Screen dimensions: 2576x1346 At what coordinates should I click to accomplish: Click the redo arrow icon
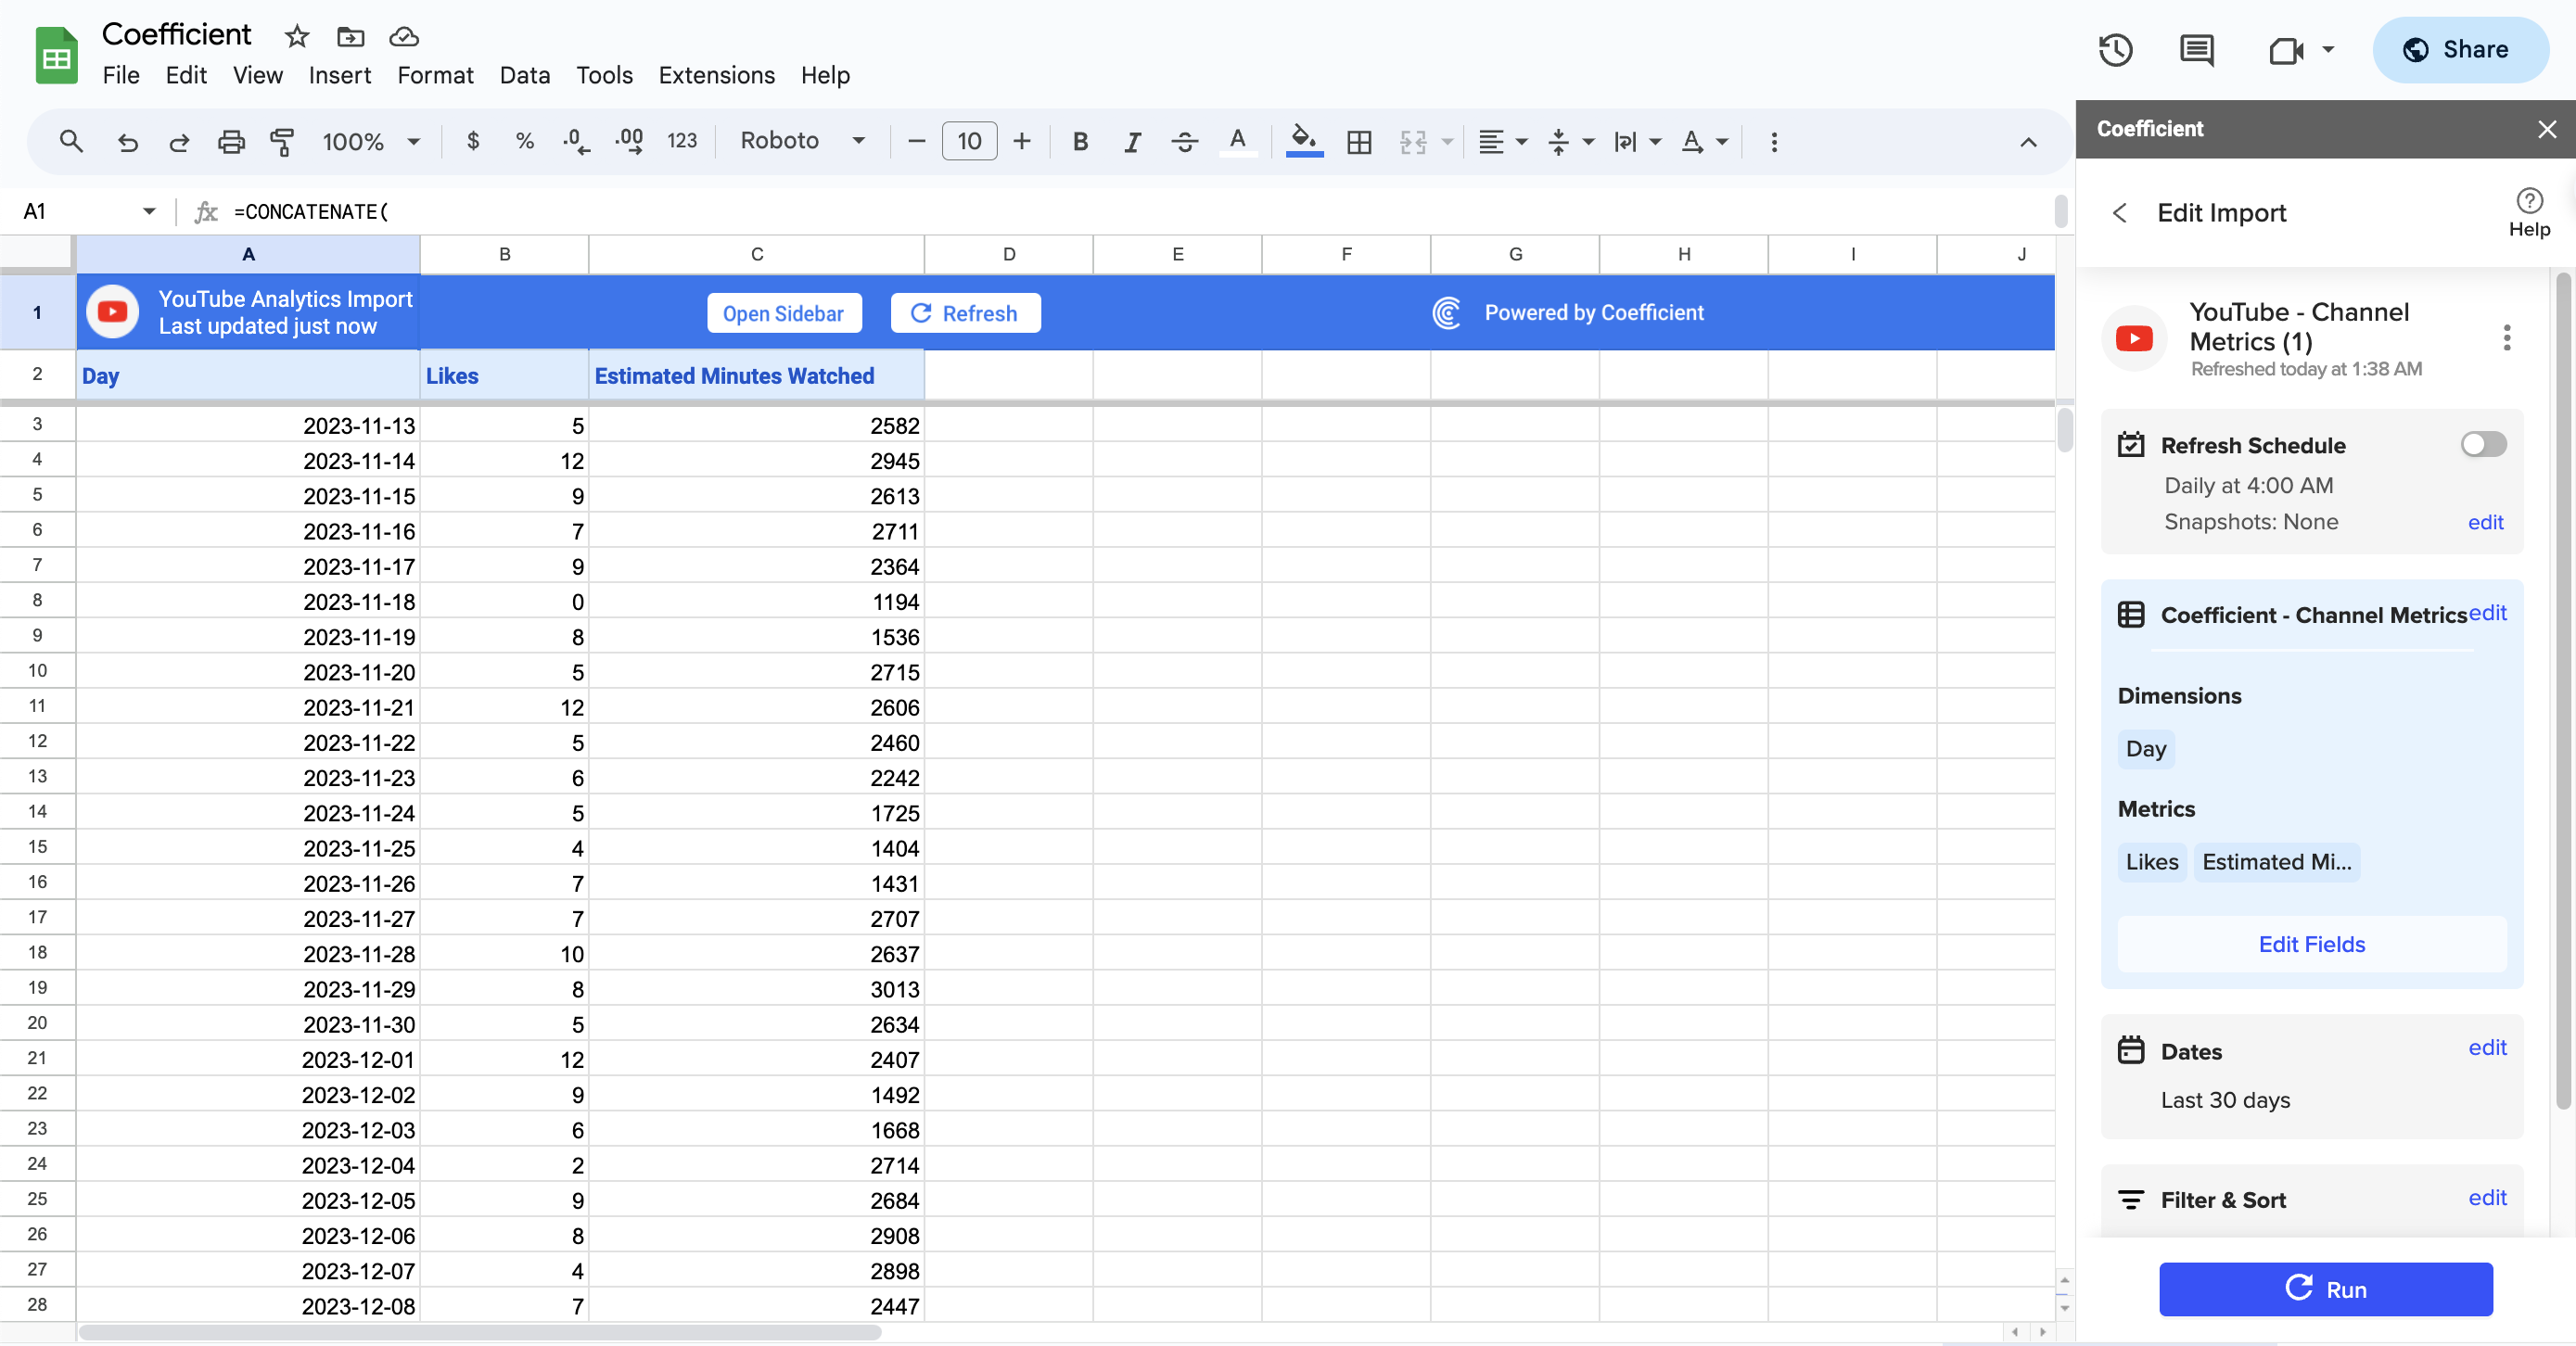pos(179,142)
